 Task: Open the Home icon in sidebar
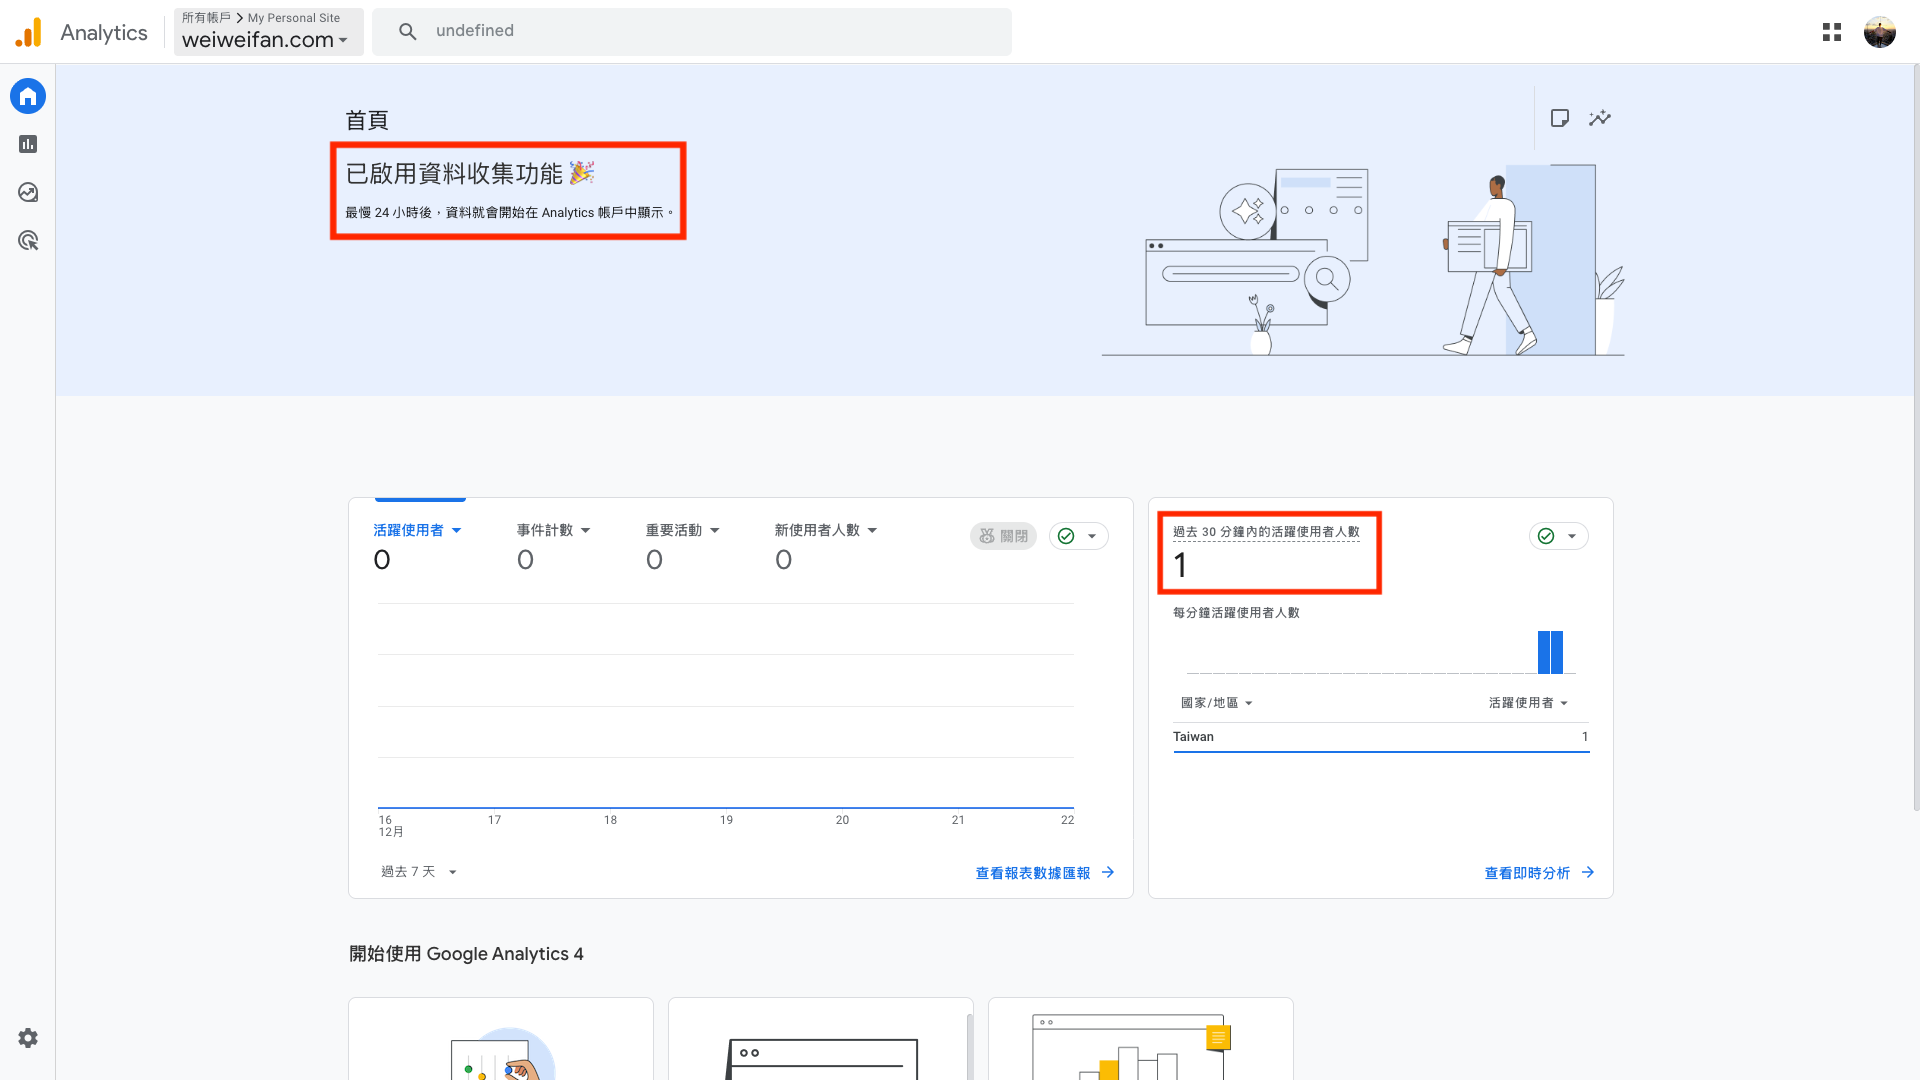click(28, 97)
